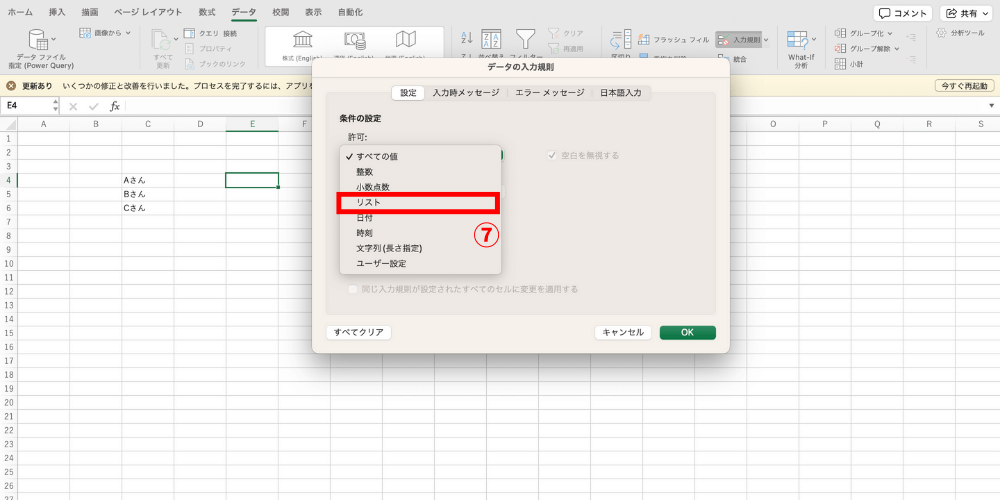Select the 設定 tab in the dialog
The width and height of the screenshot is (1000, 500).
point(408,93)
